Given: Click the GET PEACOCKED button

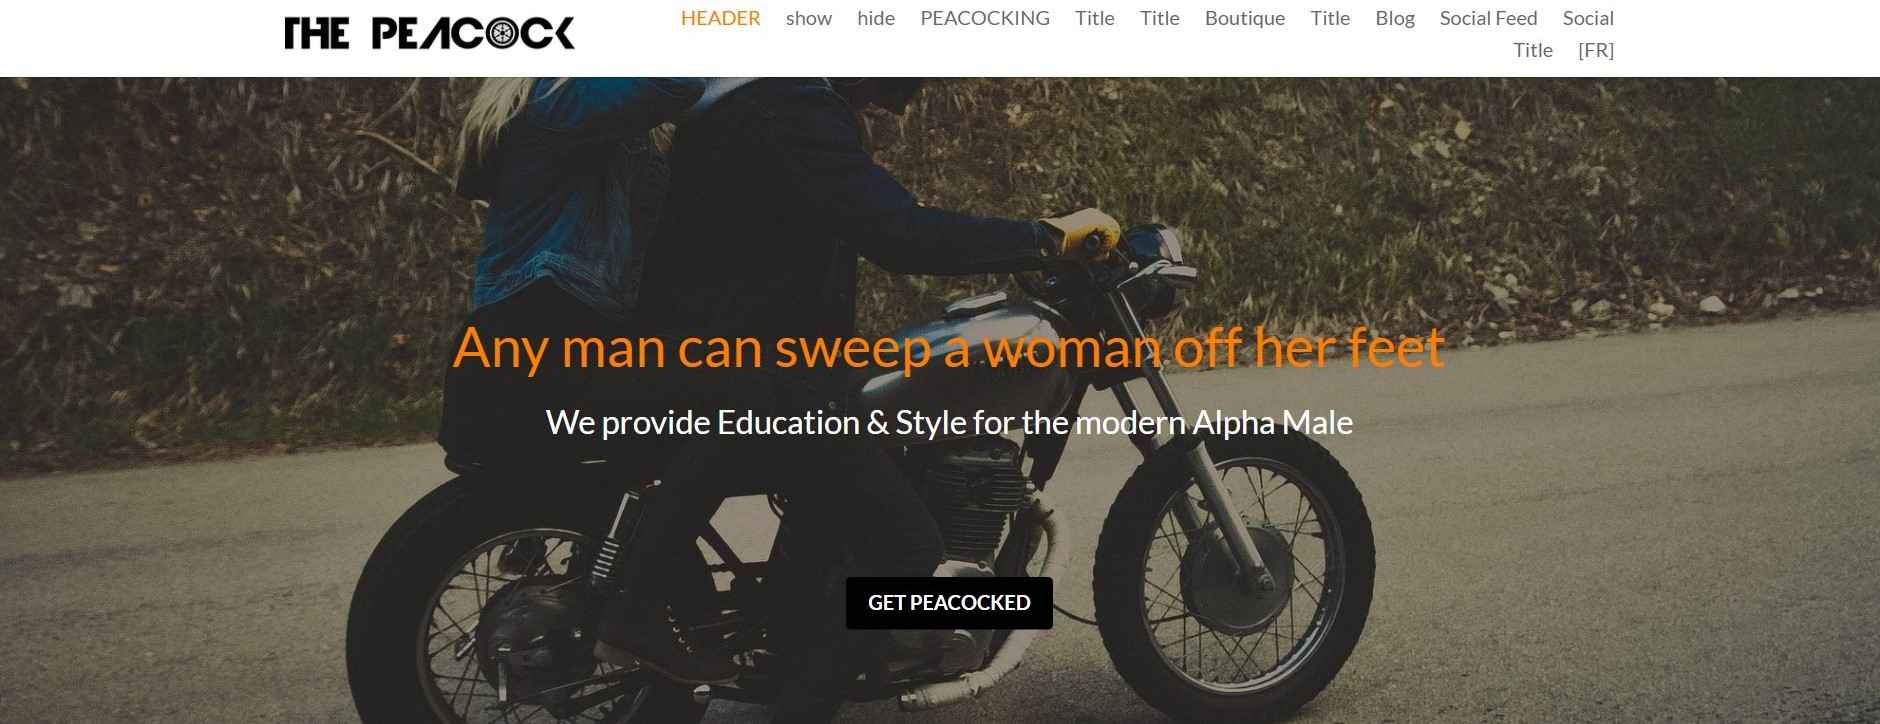Looking at the screenshot, I should click(x=949, y=603).
